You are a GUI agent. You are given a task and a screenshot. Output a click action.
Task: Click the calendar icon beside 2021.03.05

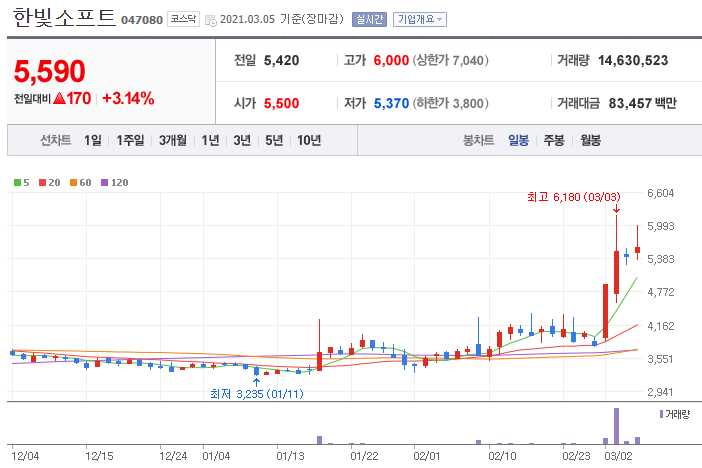210,20
